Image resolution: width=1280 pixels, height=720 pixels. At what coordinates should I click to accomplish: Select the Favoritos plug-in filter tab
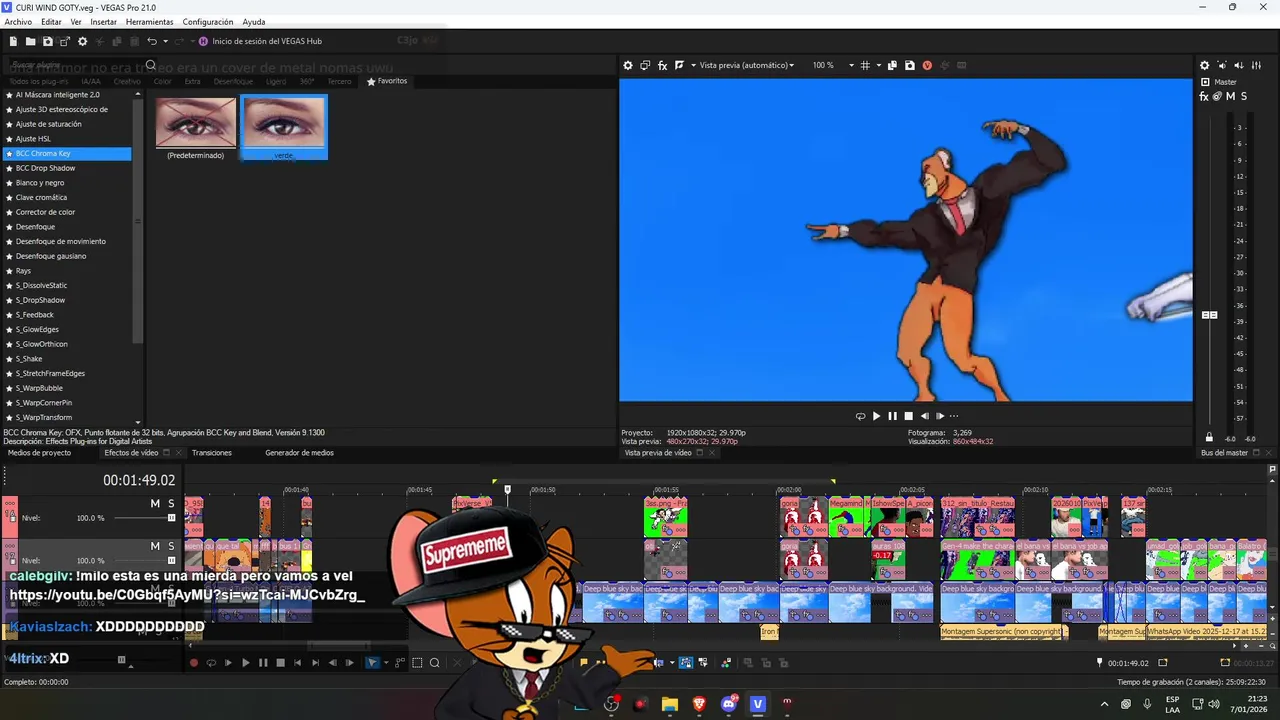[x=387, y=81]
